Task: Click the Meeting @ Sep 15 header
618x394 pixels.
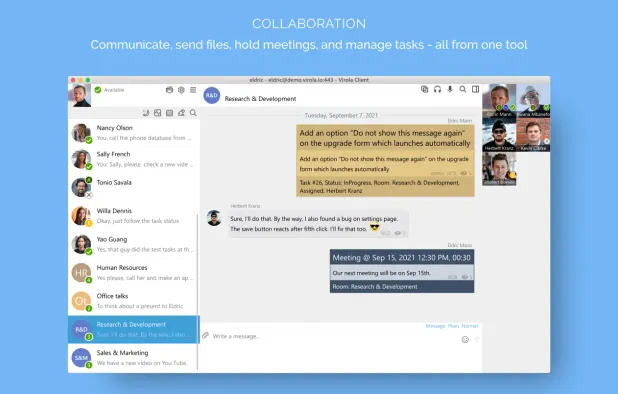Action: point(402,258)
